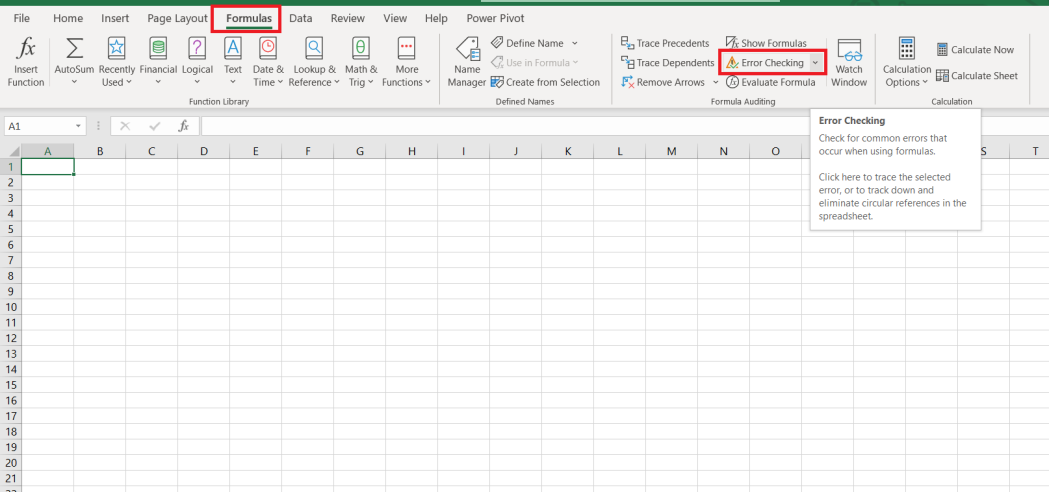This screenshot has width=1049, height=492.
Task: Toggle Show Formulas
Action: 766,43
